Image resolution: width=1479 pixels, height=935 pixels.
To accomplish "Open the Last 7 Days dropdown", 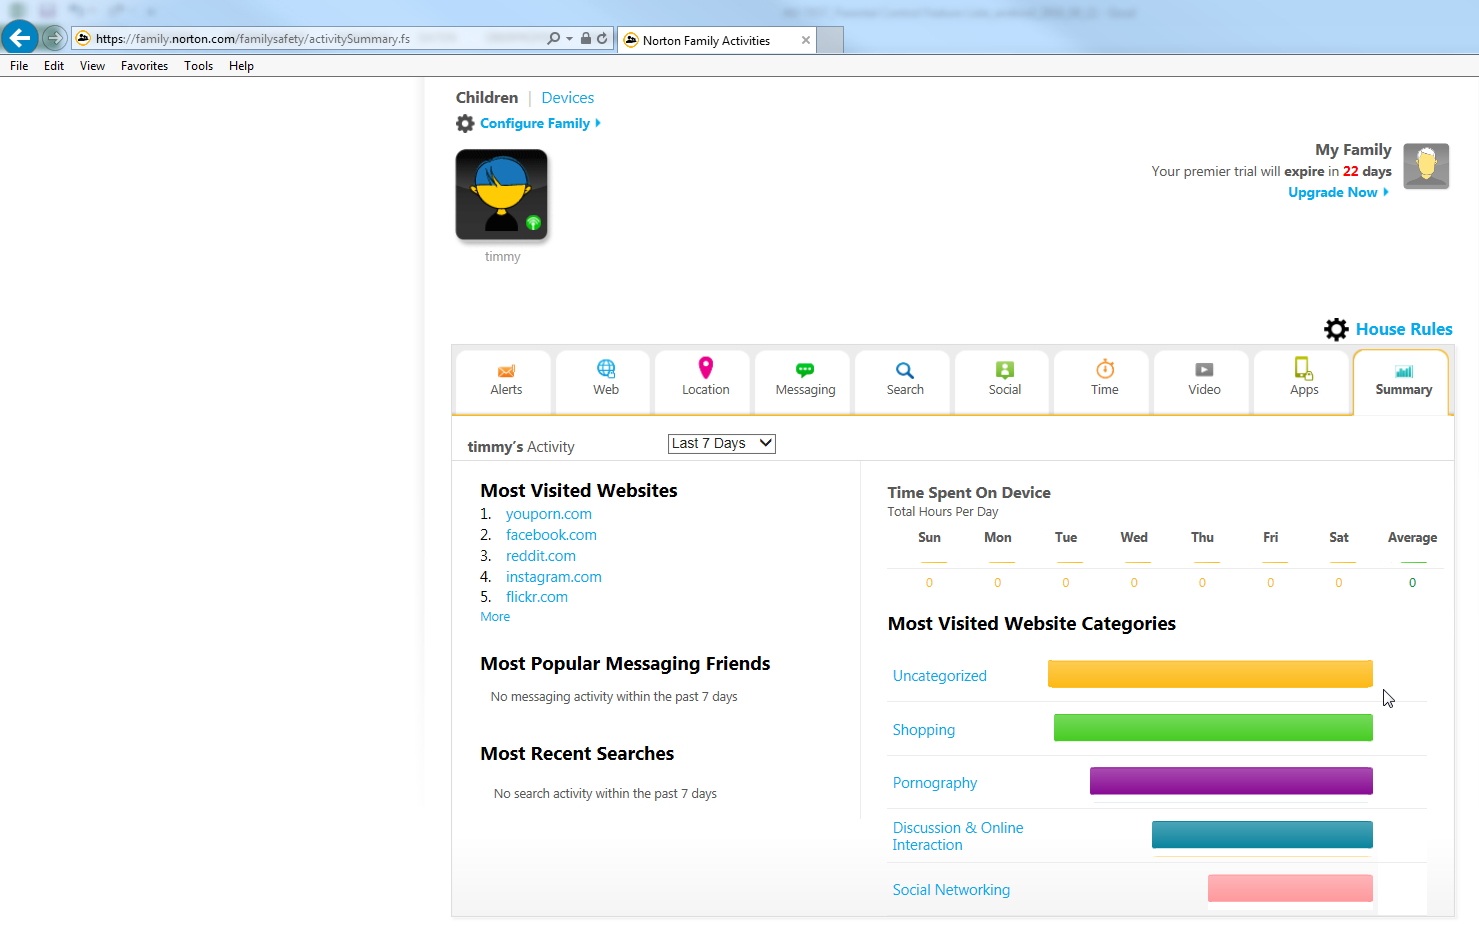I will point(721,443).
